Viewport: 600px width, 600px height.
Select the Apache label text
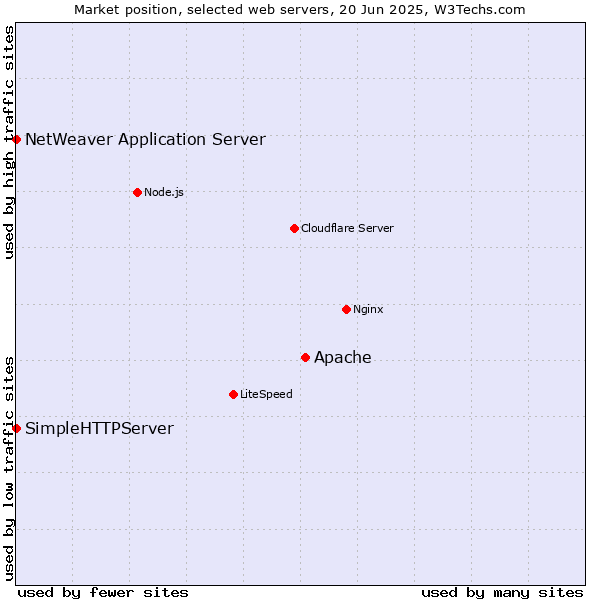click(343, 357)
